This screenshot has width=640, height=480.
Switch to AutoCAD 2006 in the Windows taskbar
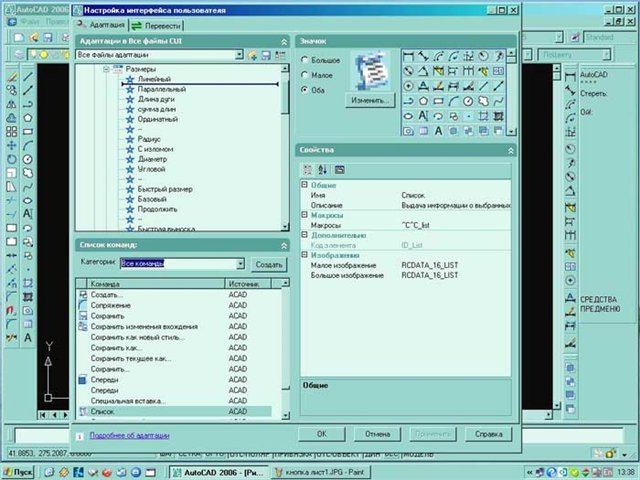click(219, 472)
